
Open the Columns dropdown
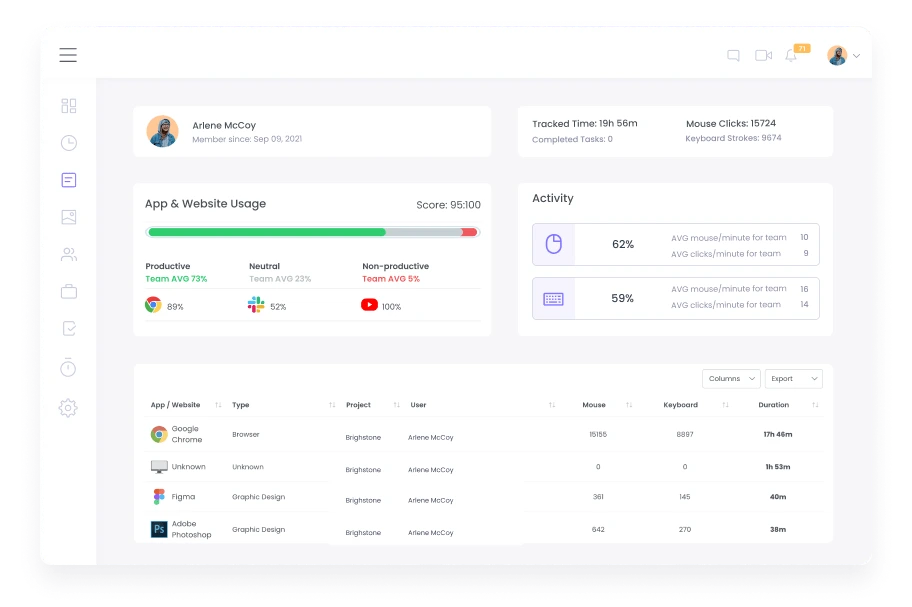tap(731, 379)
